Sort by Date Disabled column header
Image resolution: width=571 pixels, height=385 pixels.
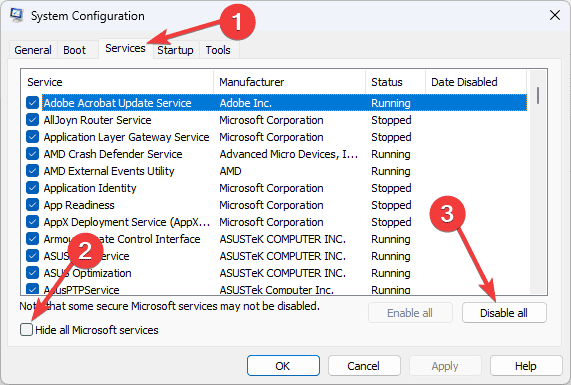point(476,82)
